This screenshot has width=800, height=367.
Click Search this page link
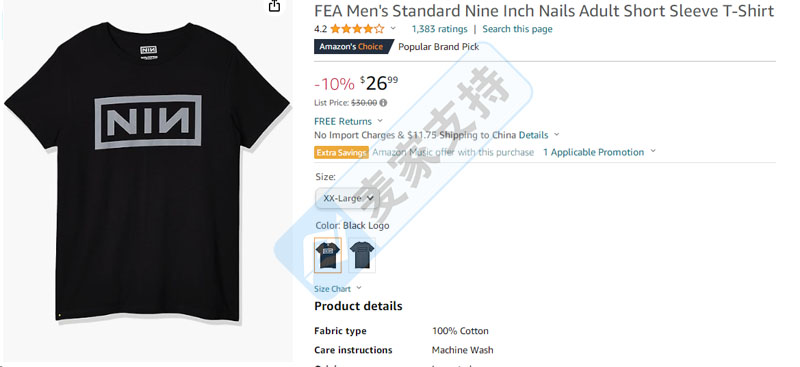coord(517,29)
